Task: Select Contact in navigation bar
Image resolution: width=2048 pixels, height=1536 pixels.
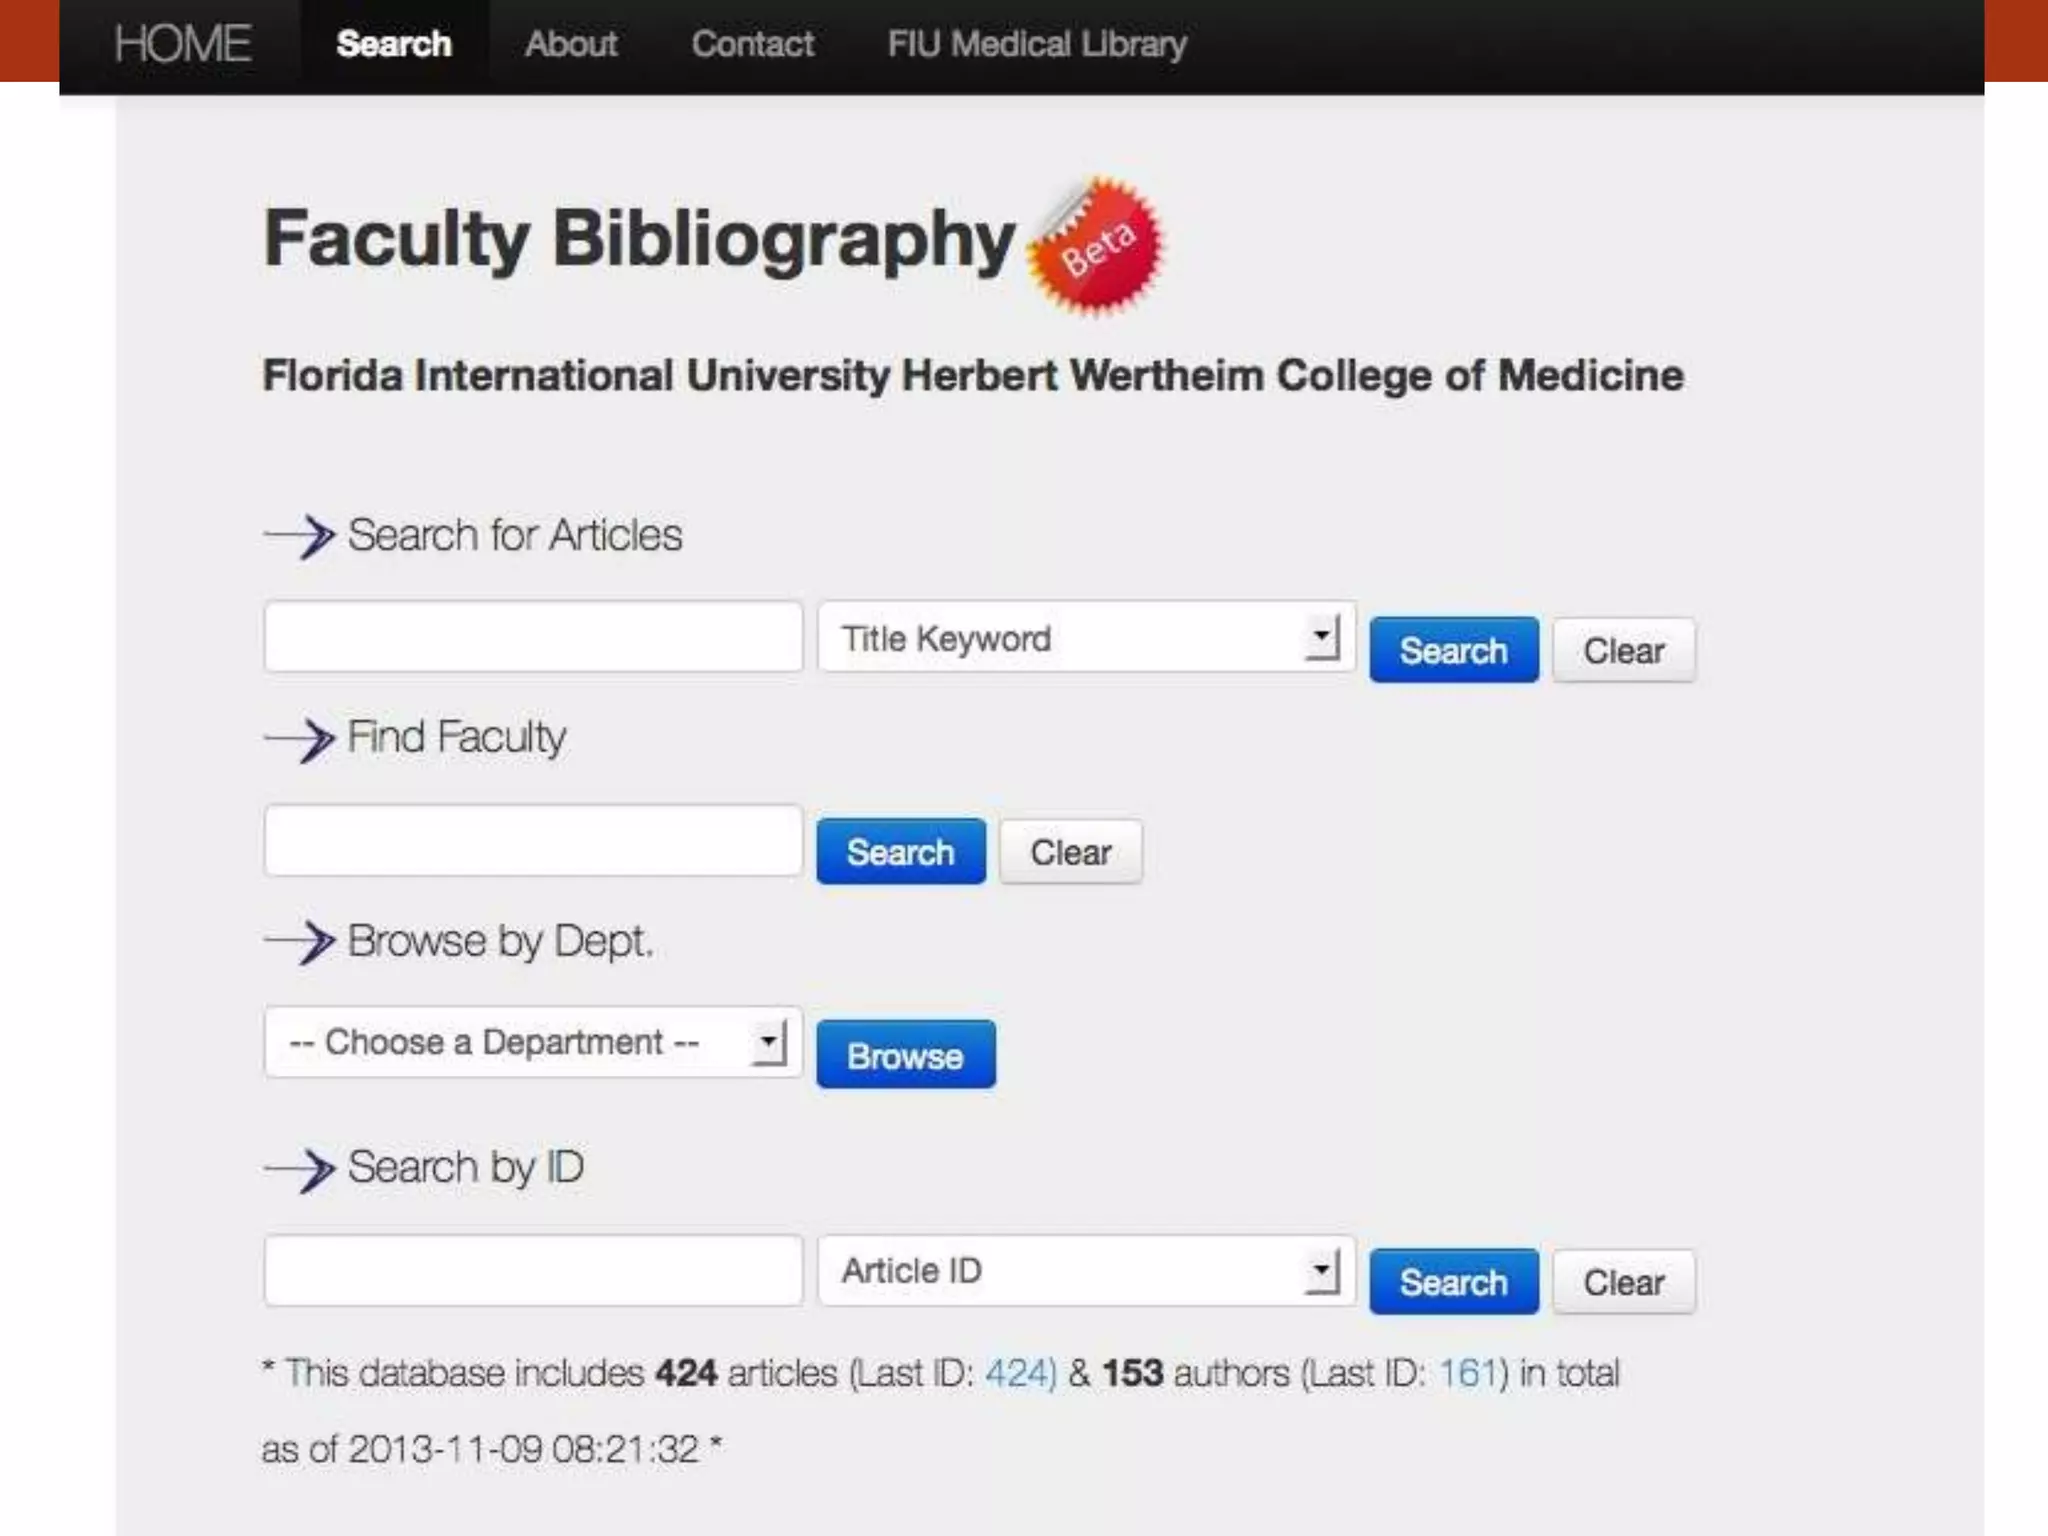Action: click(x=752, y=44)
